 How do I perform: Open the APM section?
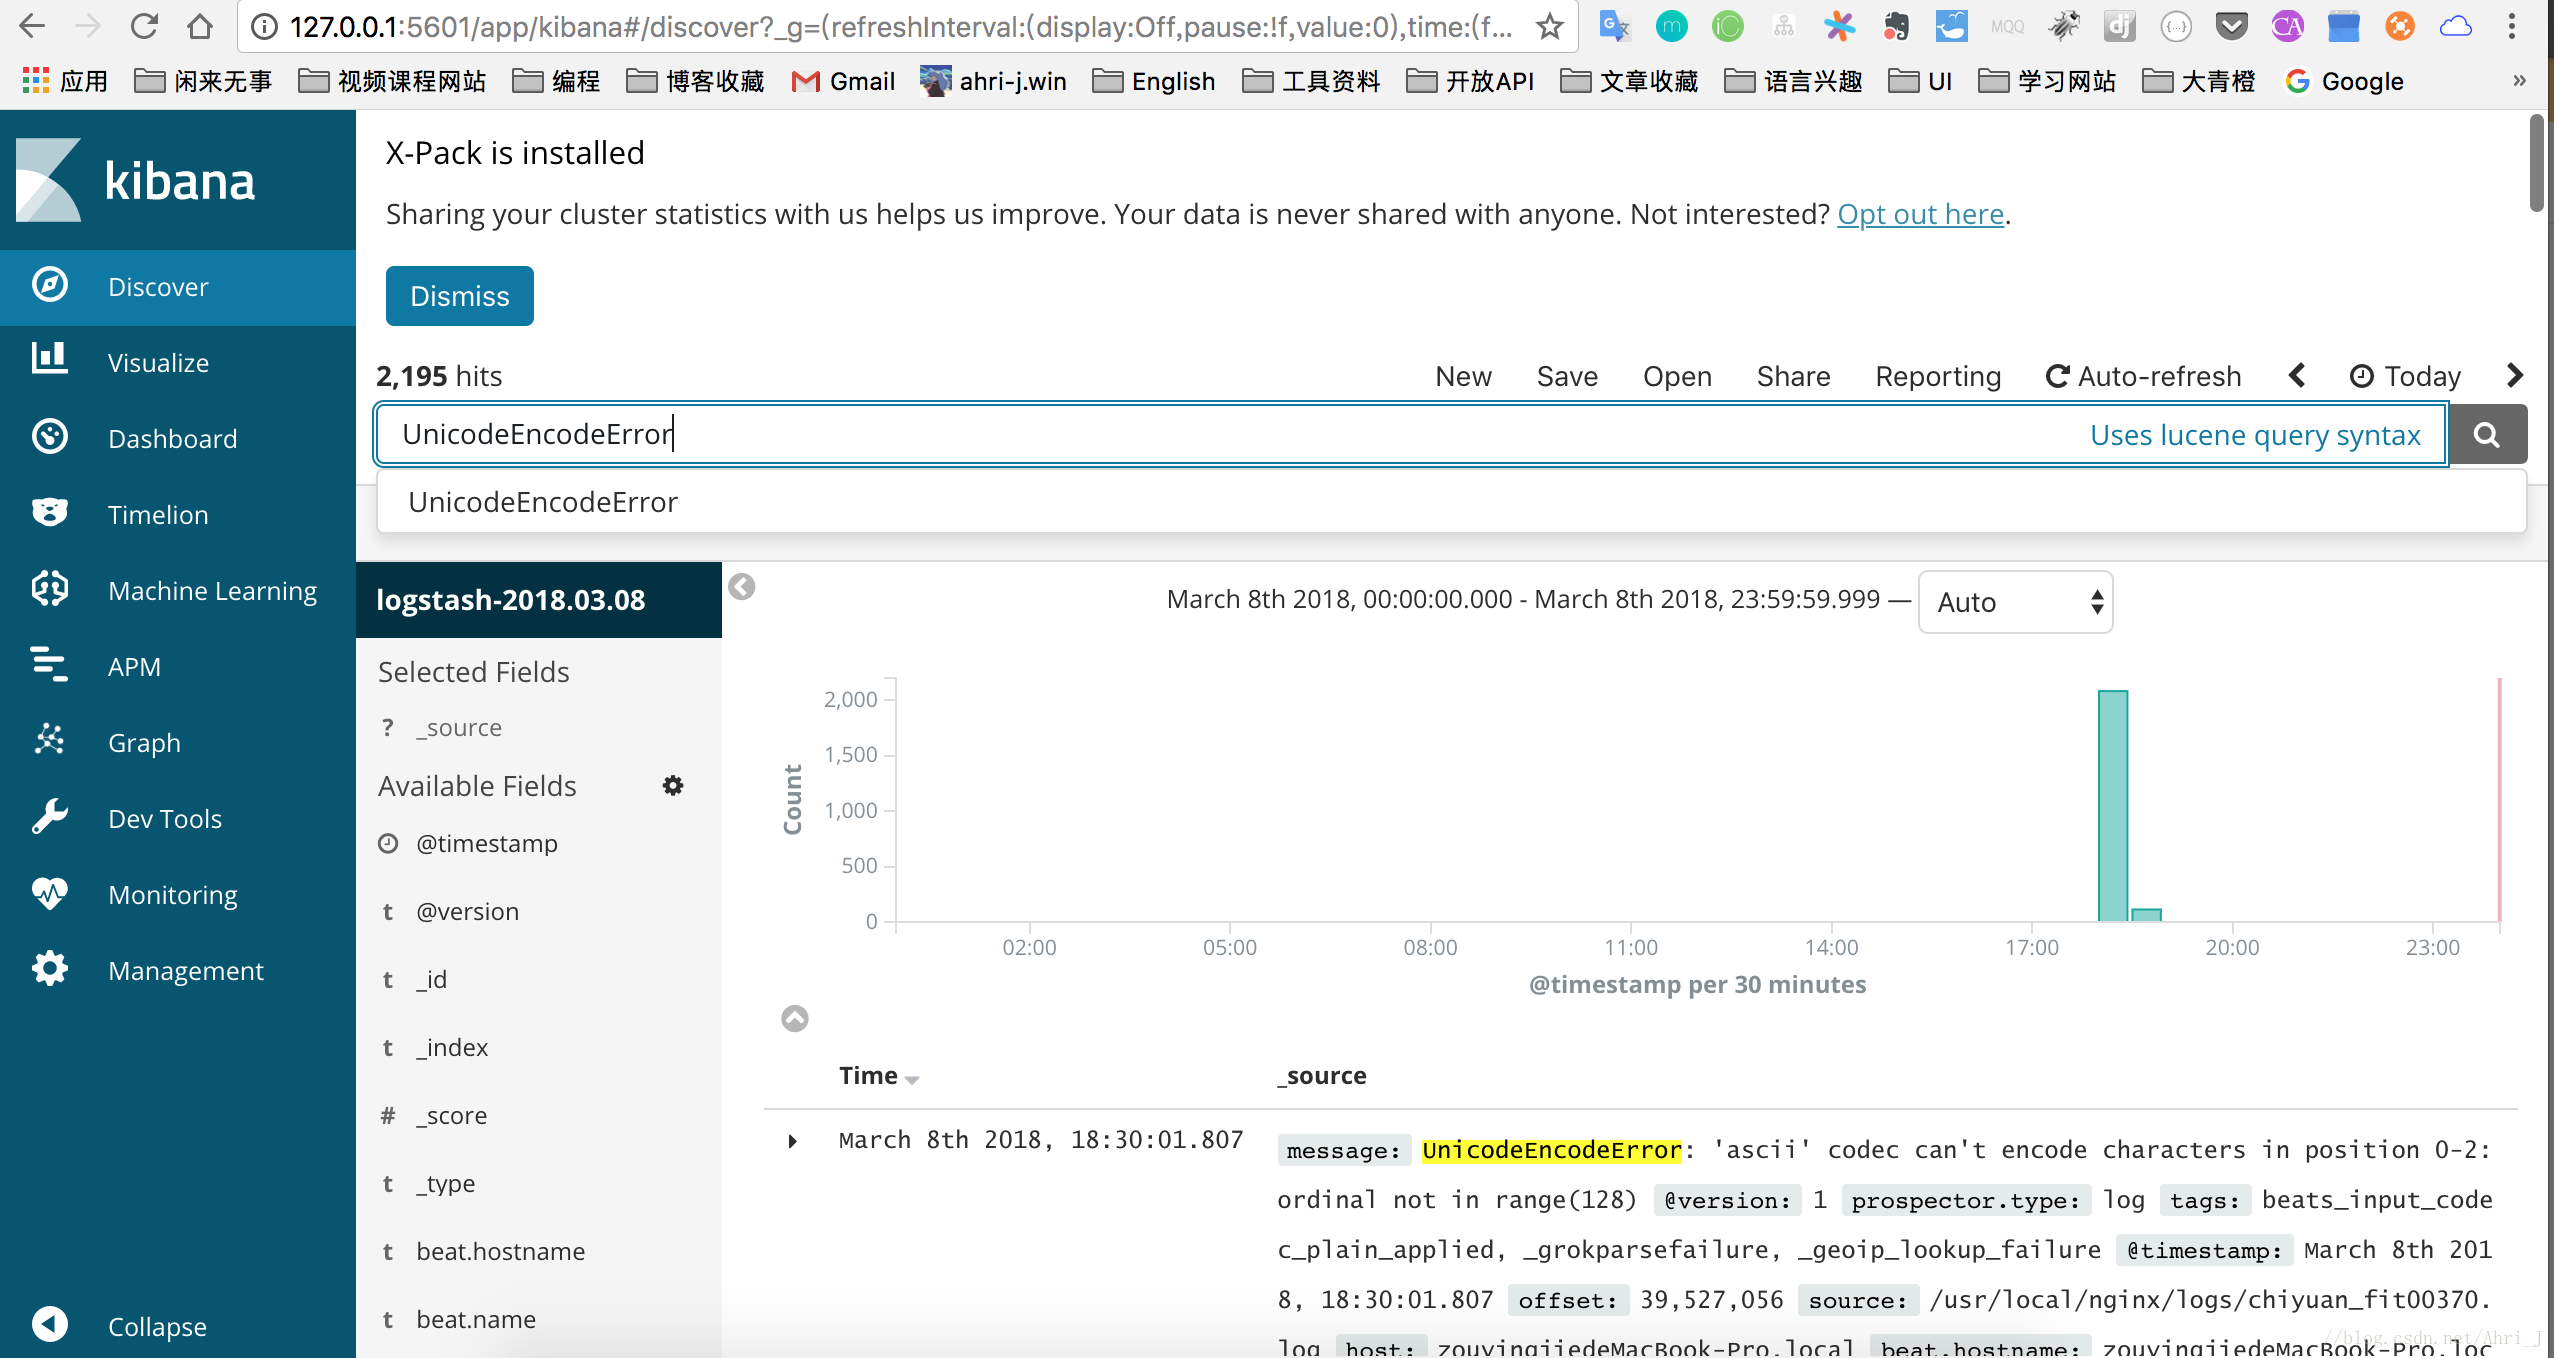[x=178, y=667]
